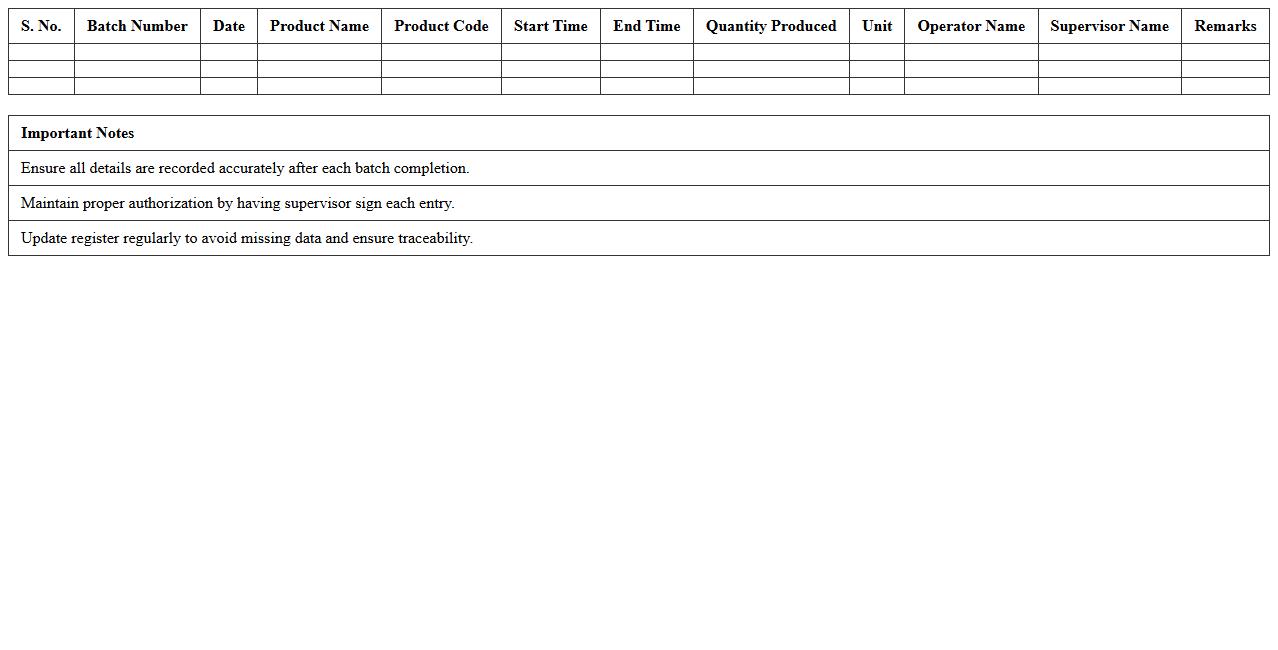The width and height of the screenshot is (1278, 650).
Task: Click the note about supervisor authorization
Action: 238,203
